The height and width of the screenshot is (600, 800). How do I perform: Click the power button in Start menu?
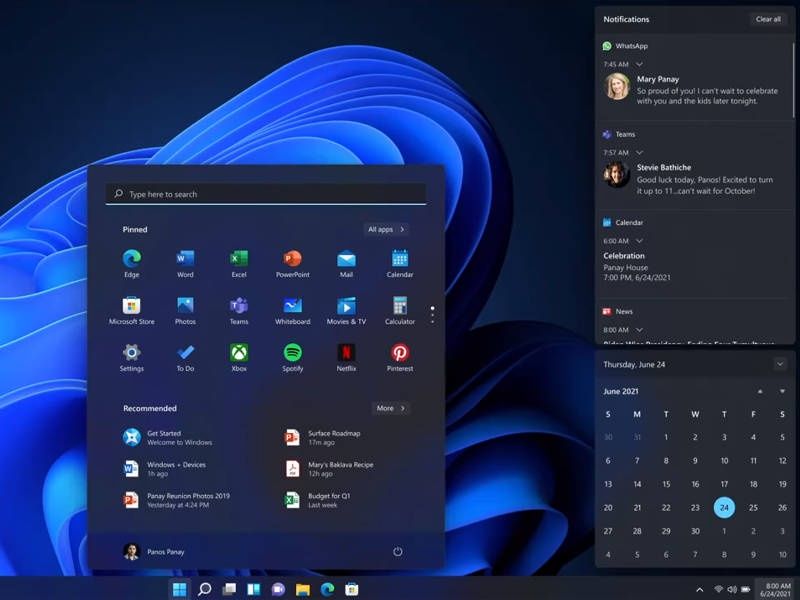click(x=397, y=551)
